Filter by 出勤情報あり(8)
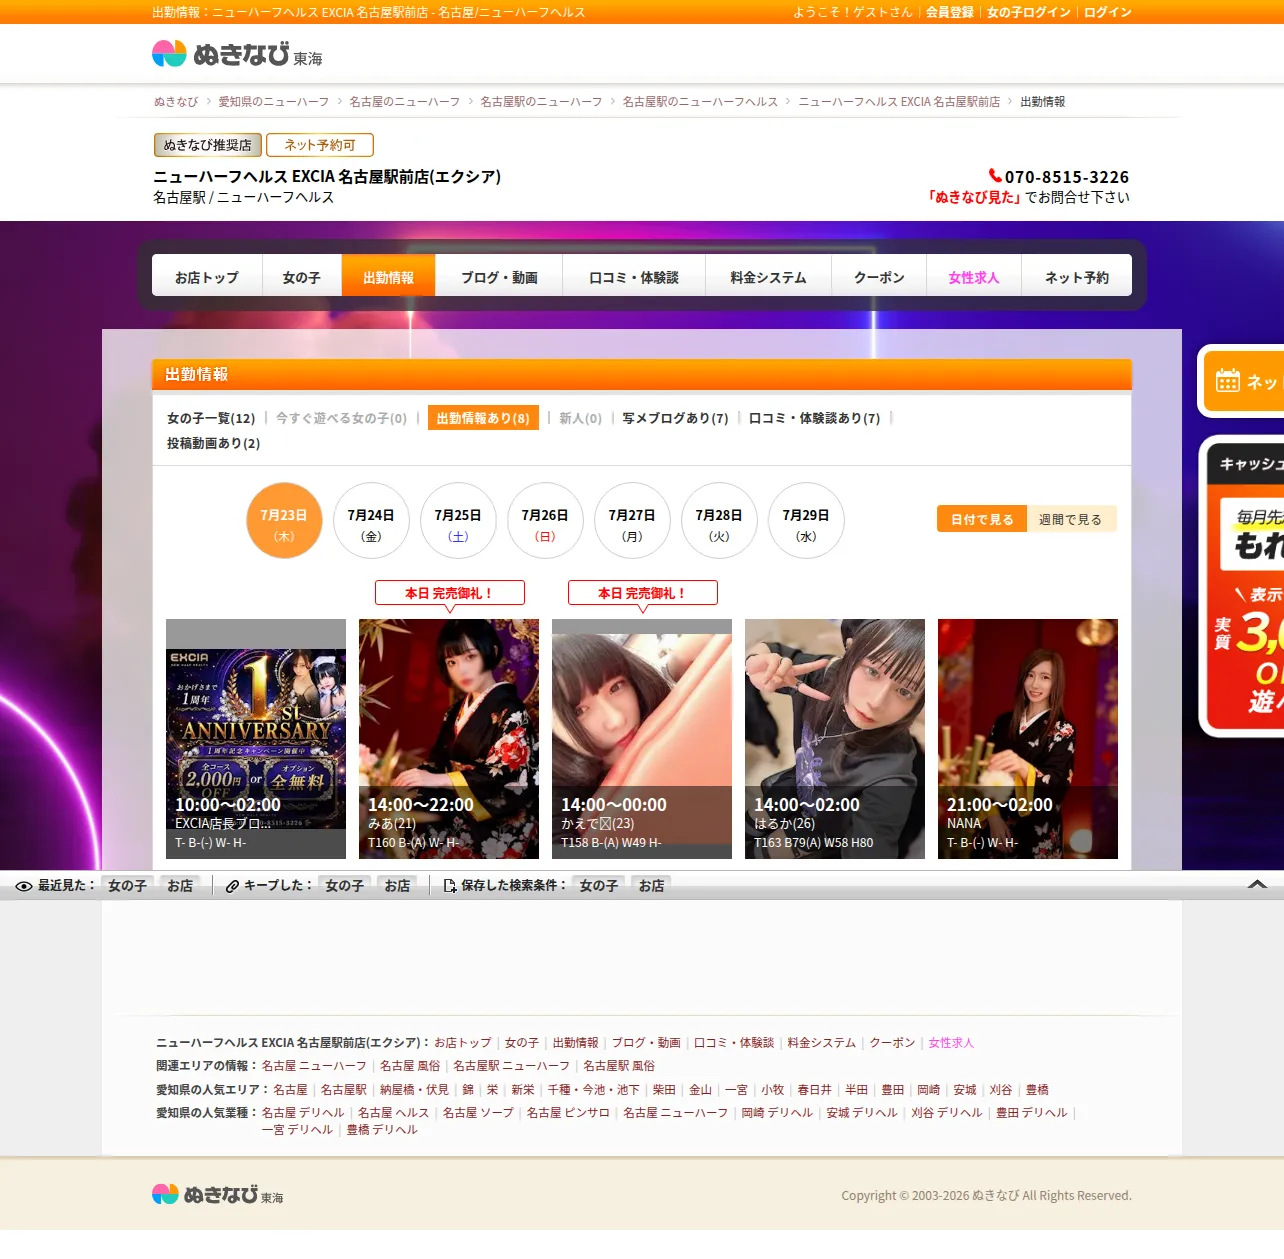1284x1259 pixels. pos(483,418)
